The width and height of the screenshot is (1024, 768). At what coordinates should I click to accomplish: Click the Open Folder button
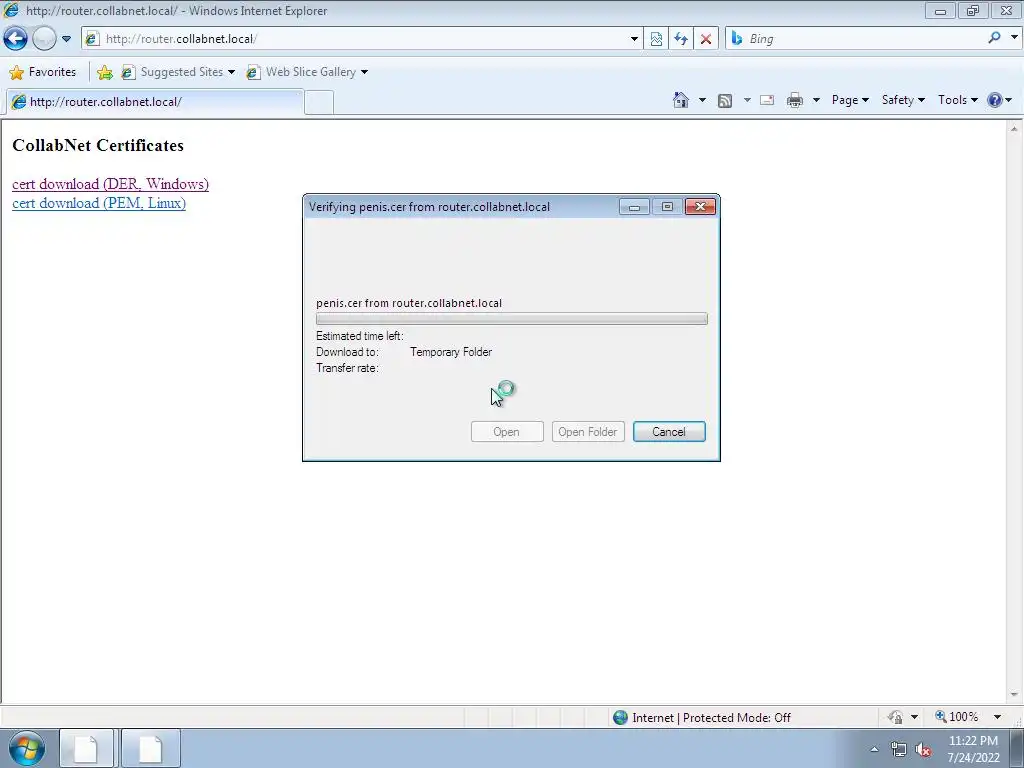tap(588, 432)
